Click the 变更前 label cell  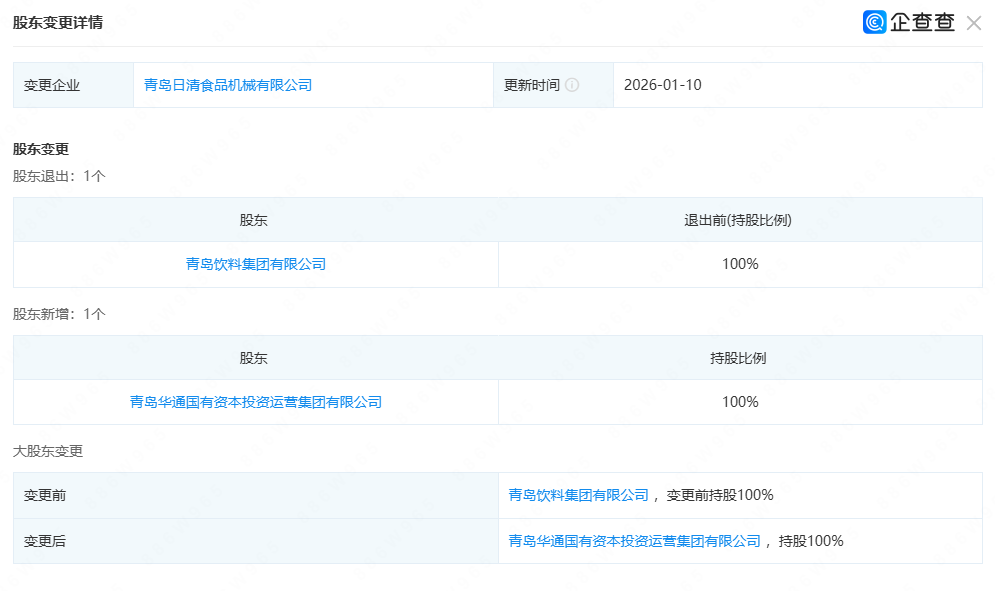(256, 495)
